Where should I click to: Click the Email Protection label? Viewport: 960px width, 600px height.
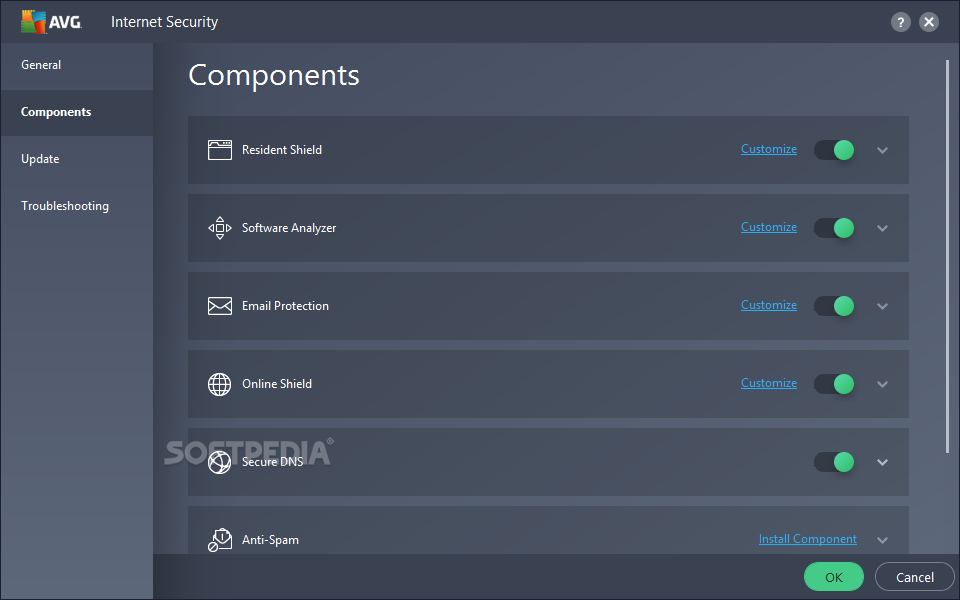[285, 306]
